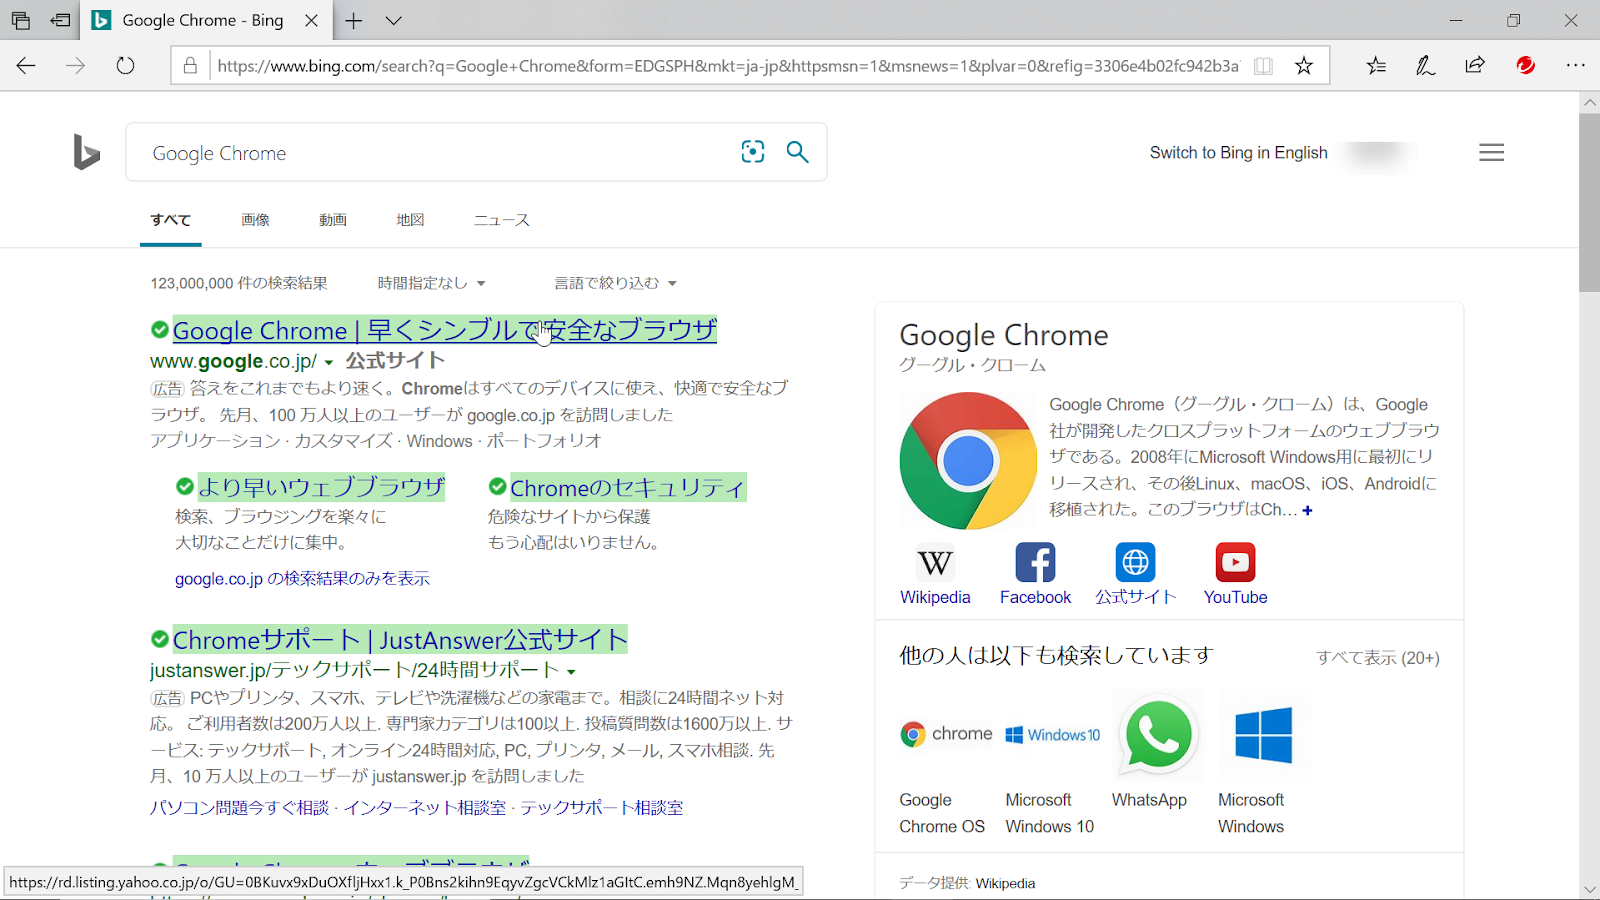
Task: Click Switch to Bing in English
Action: pos(1238,153)
